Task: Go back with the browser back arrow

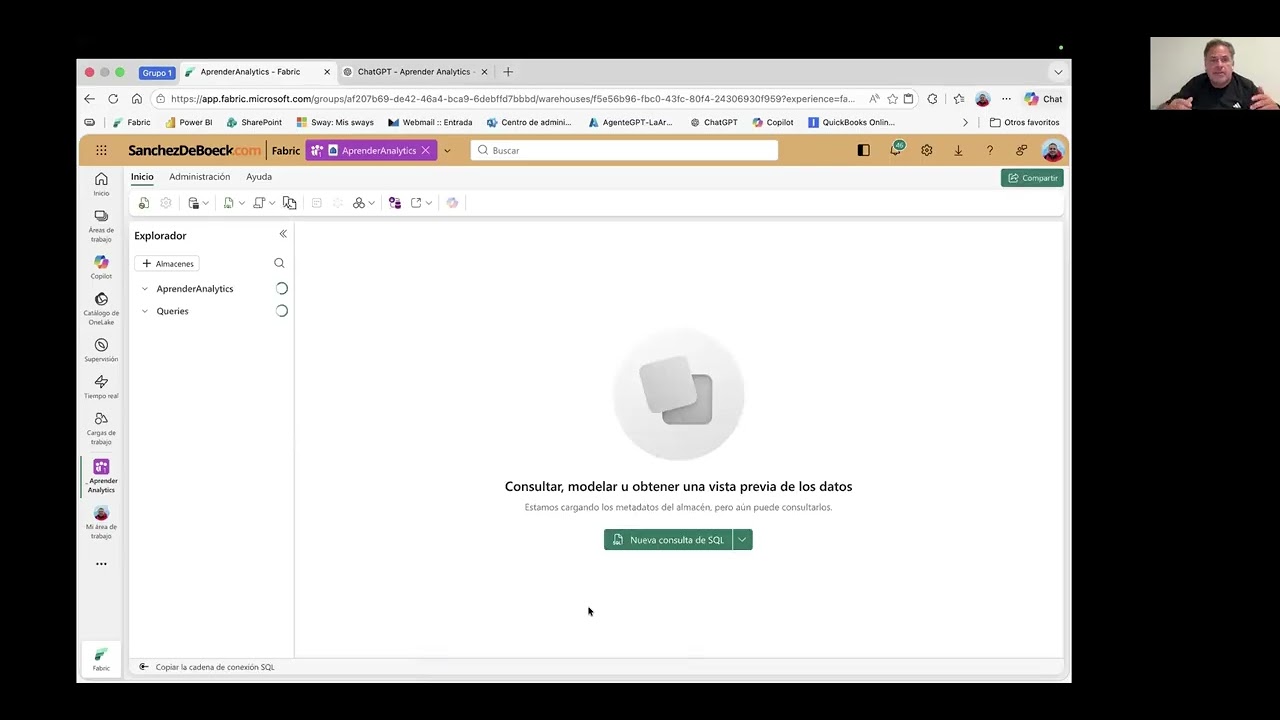Action: coord(89,99)
